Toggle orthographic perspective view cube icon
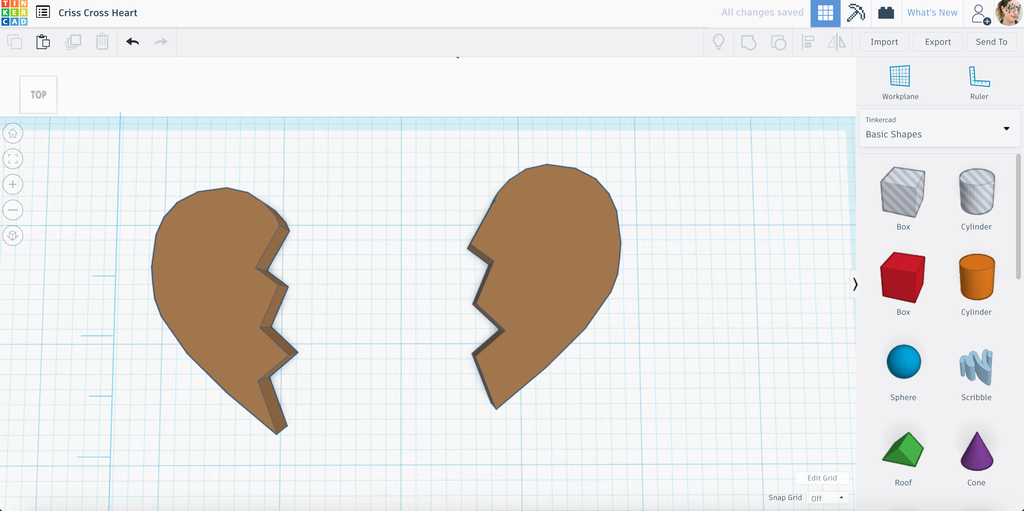This screenshot has width=1024, height=511. pos(13,235)
